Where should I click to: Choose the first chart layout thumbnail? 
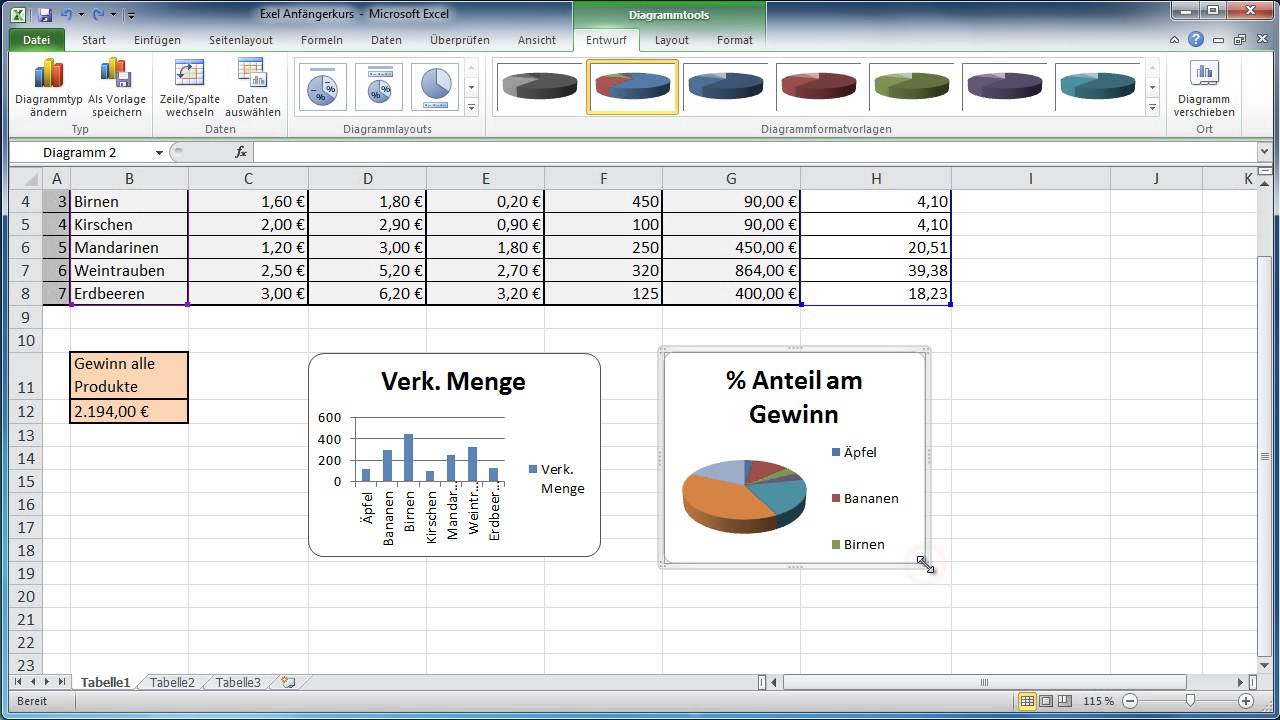click(322, 87)
